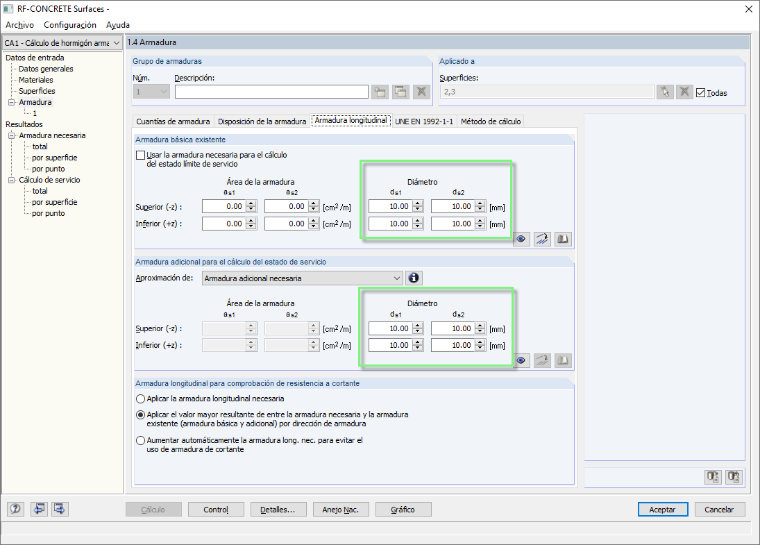Image resolution: width=760 pixels, height=545 pixels.
Task: Open the Archivo menu
Action: 19,25
